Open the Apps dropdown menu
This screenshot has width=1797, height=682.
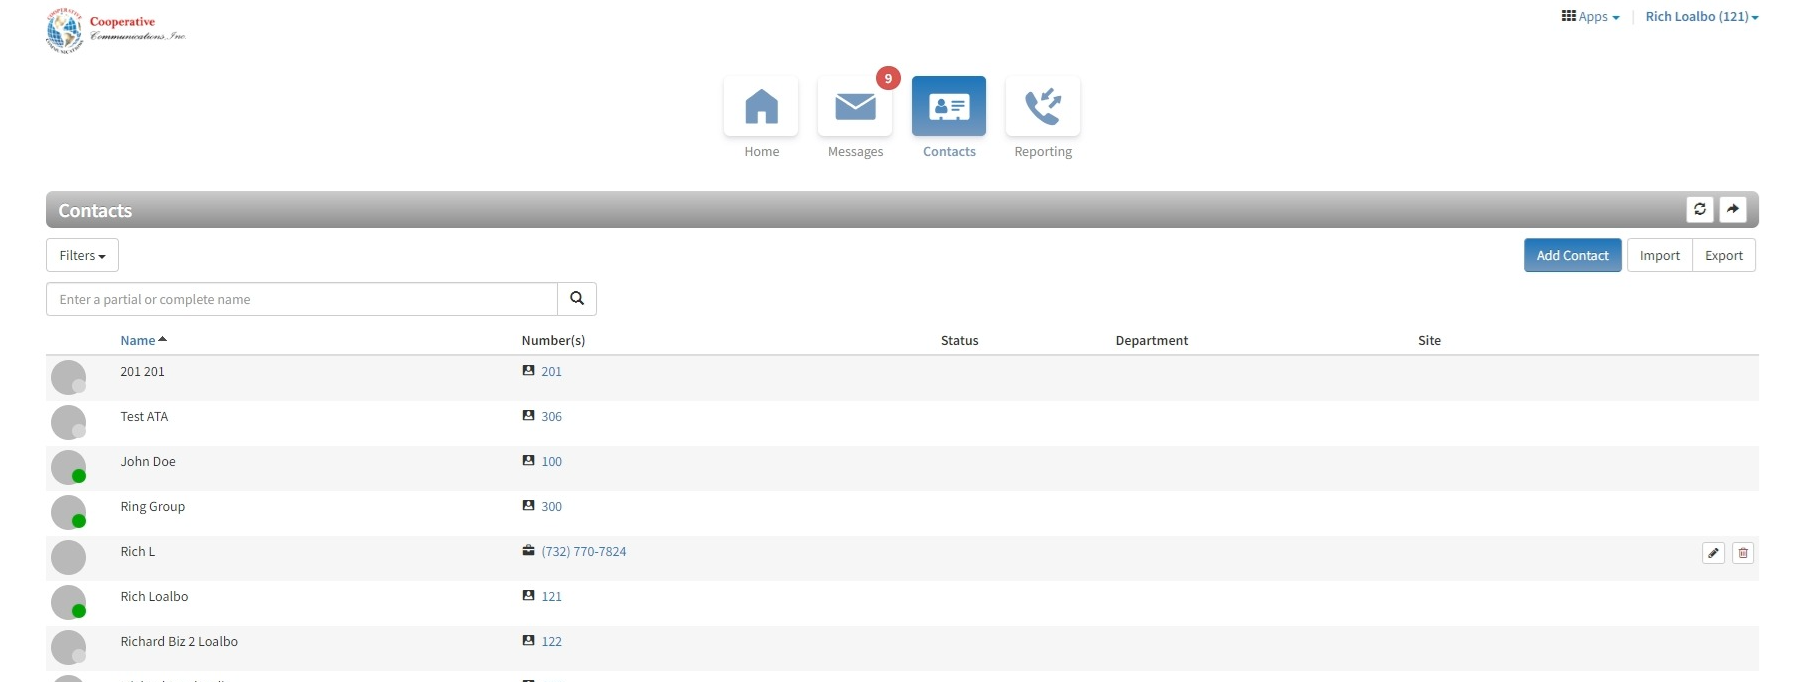point(1590,17)
